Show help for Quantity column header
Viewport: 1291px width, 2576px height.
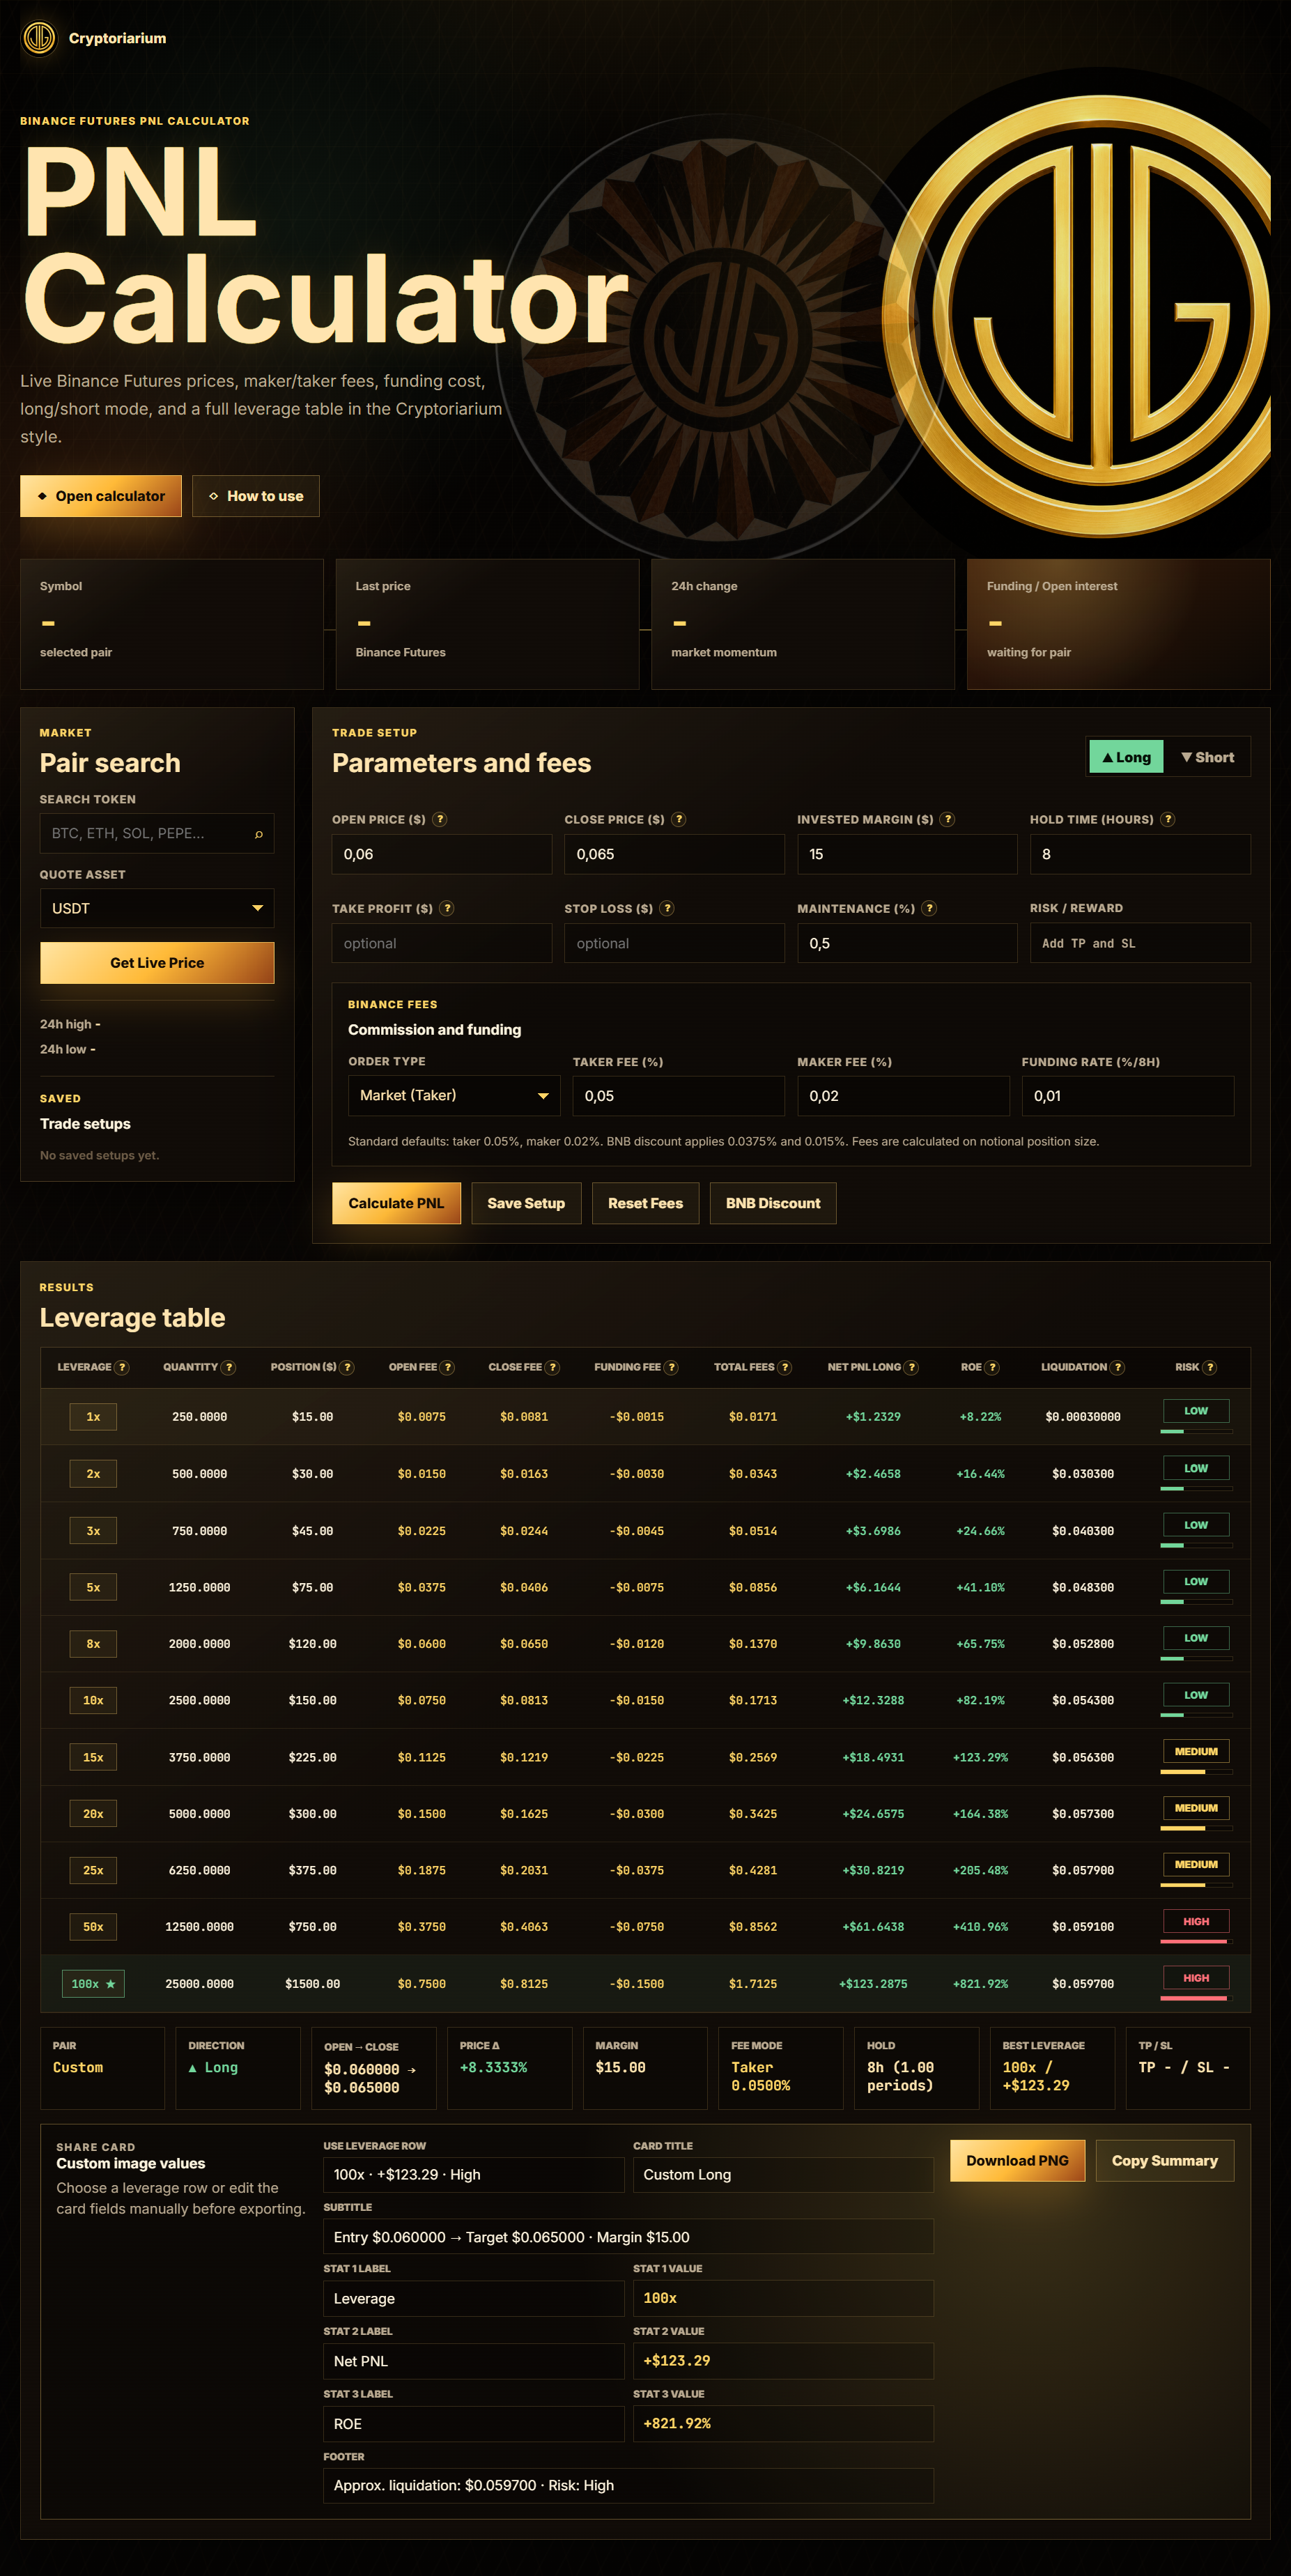(228, 1367)
